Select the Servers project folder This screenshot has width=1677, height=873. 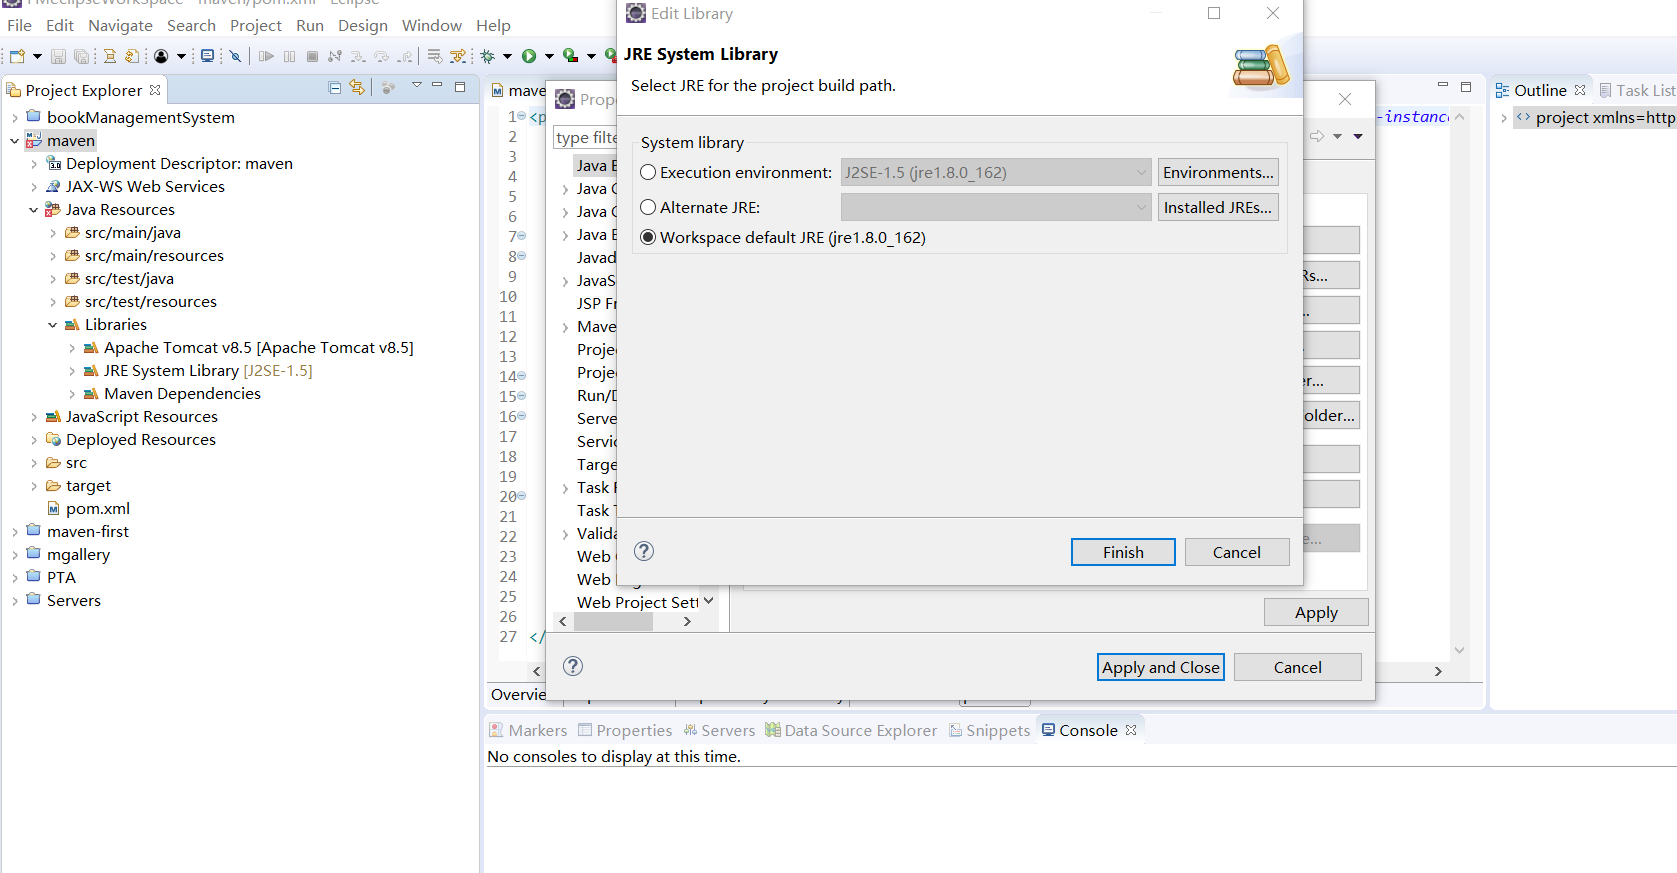pyautogui.click(x=64, y=600)
